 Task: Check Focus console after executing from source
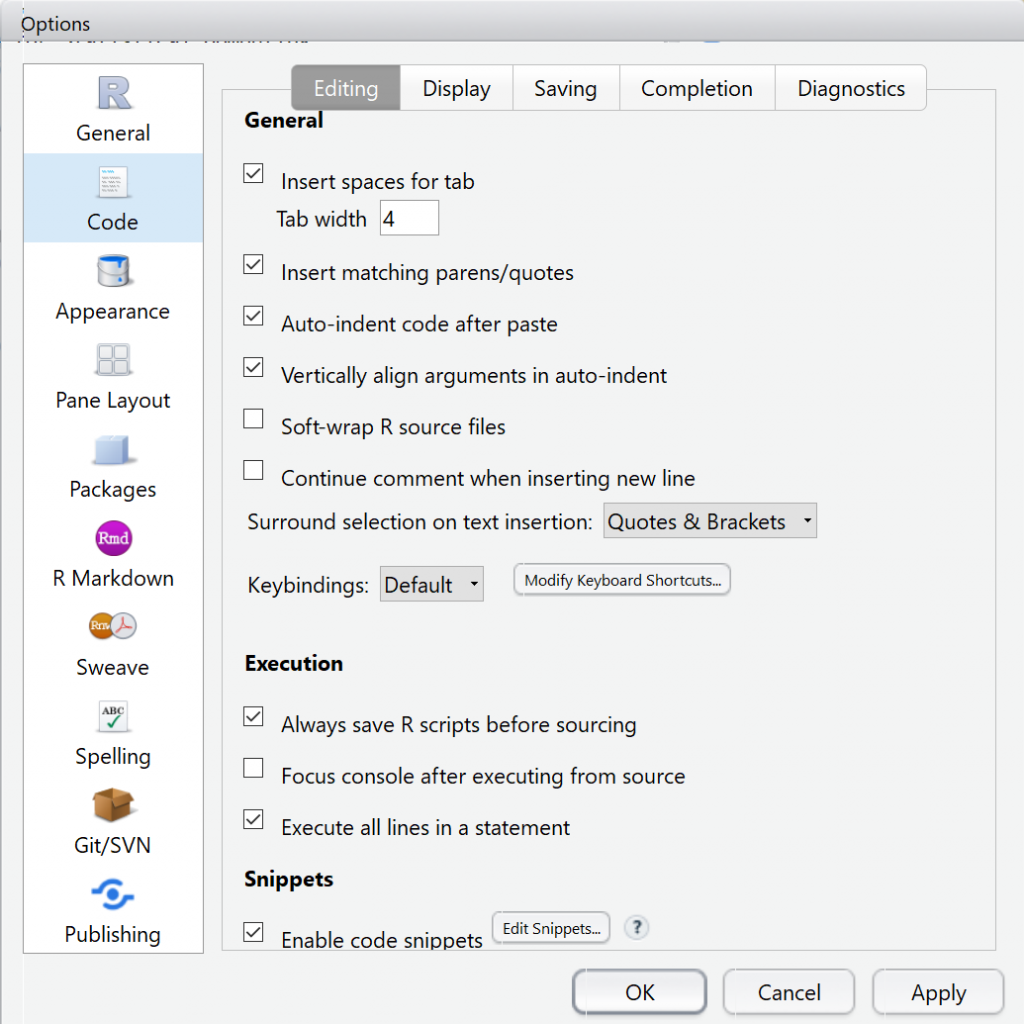[253, 768]
